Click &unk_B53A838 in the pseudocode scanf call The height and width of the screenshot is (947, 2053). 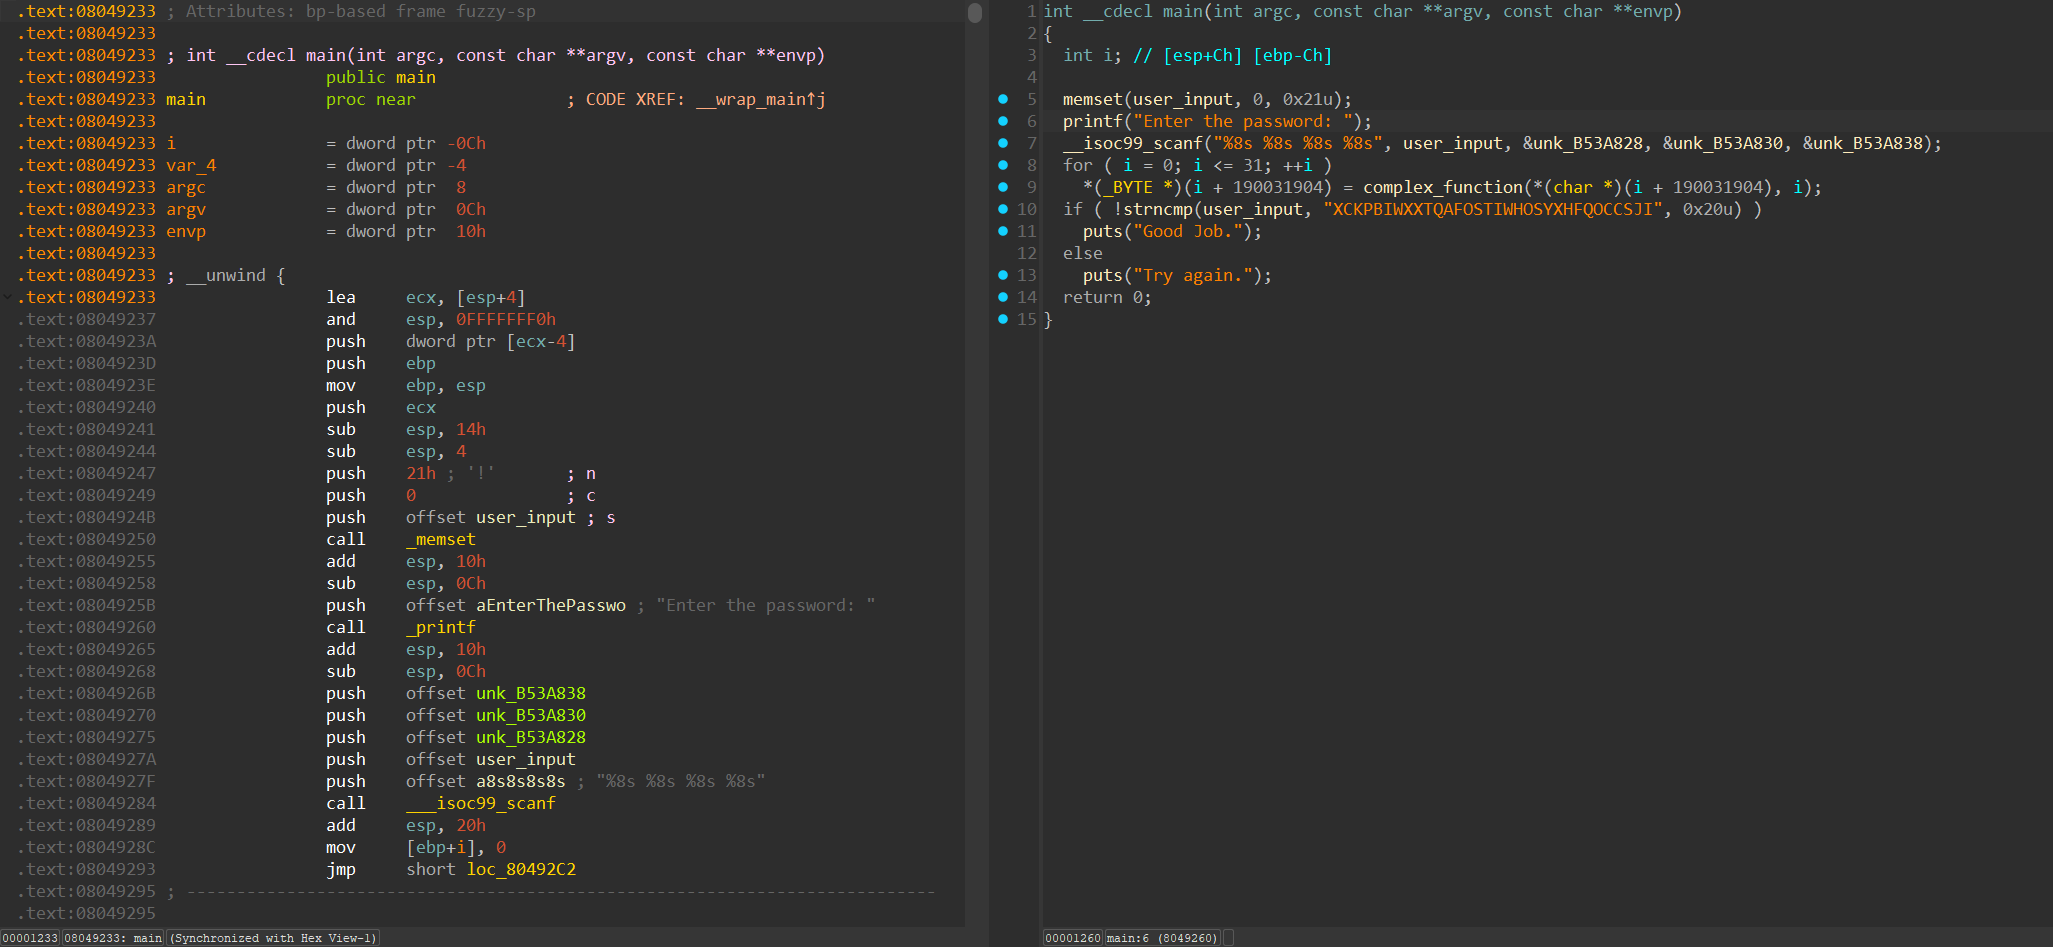(1862, 143)
